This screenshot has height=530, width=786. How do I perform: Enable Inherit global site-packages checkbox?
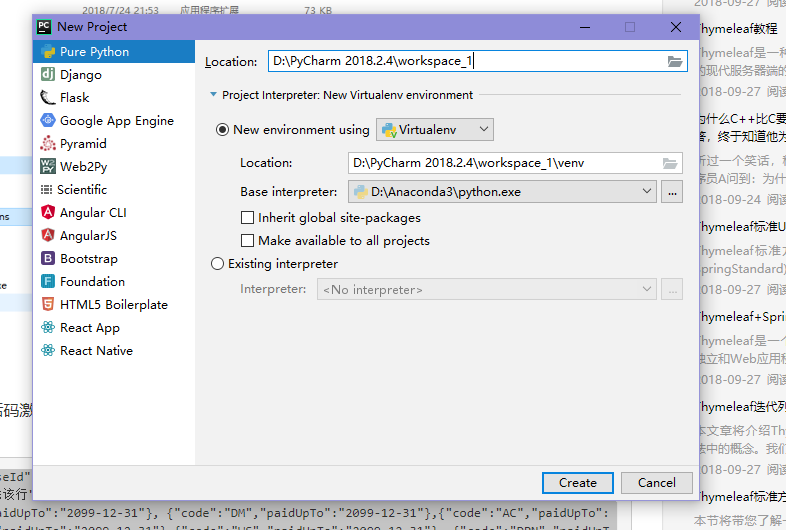[247, 218]
